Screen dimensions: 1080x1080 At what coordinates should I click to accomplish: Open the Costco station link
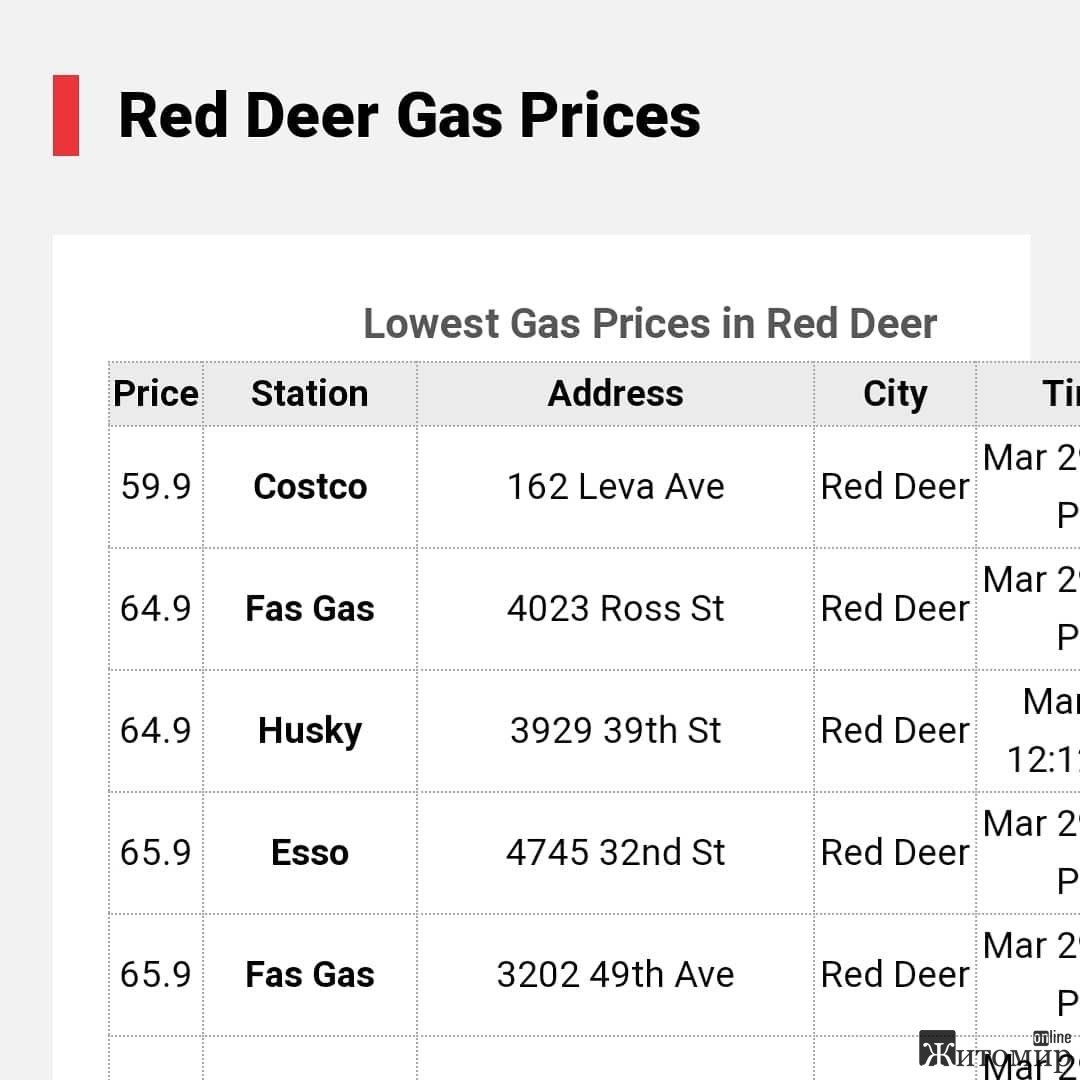(310, 487)
